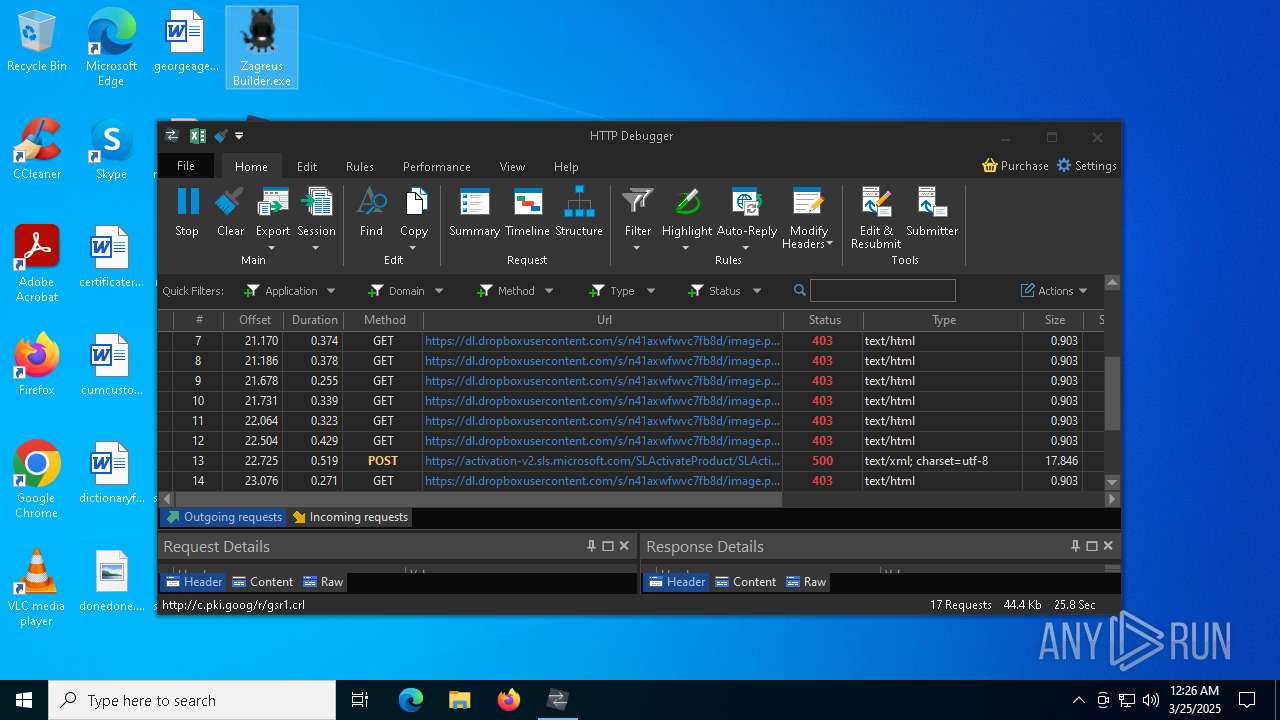Open the Application quick filter dropdown
The height and width of the screenshot is (720, 1280).
coord(290,291)
